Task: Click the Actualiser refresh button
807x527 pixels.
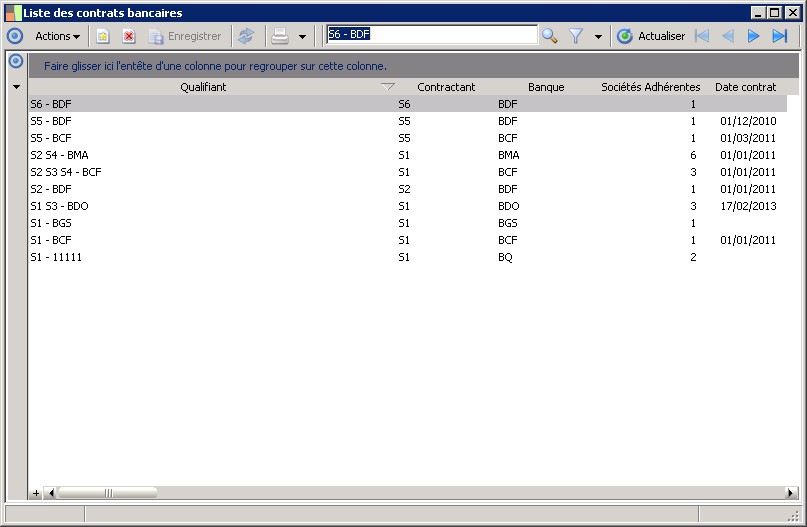Action: (x=651, y=36)
